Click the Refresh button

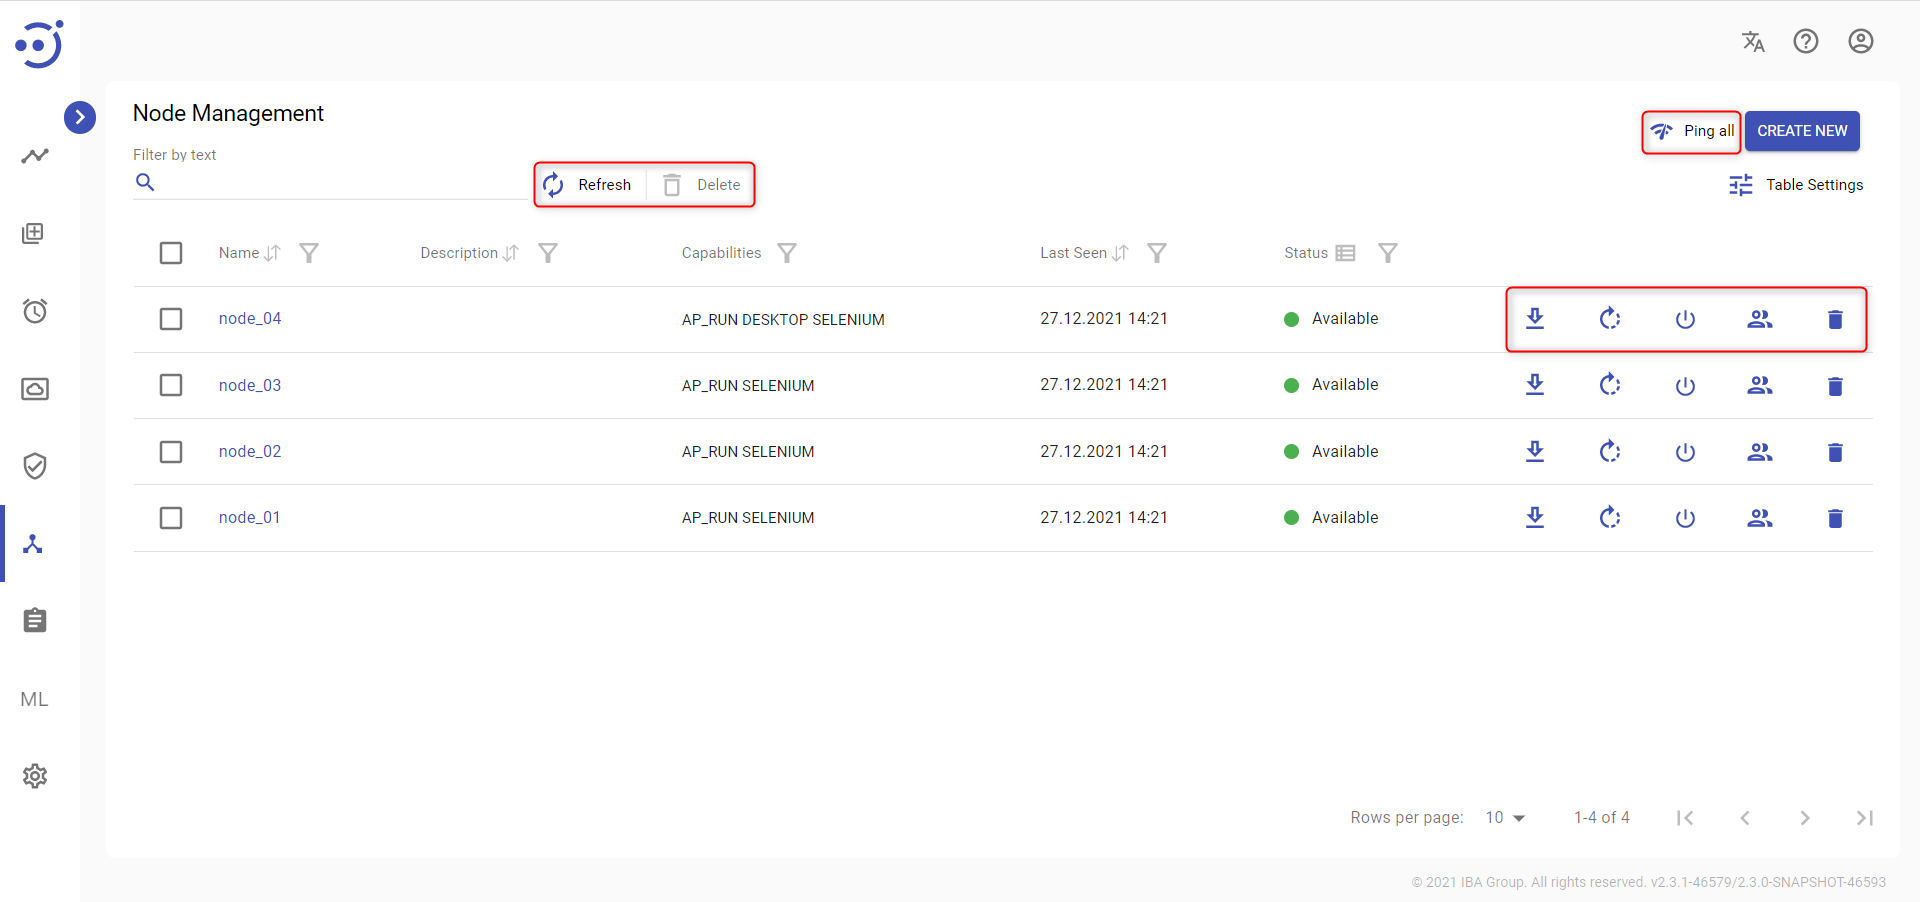click(588, 185)
